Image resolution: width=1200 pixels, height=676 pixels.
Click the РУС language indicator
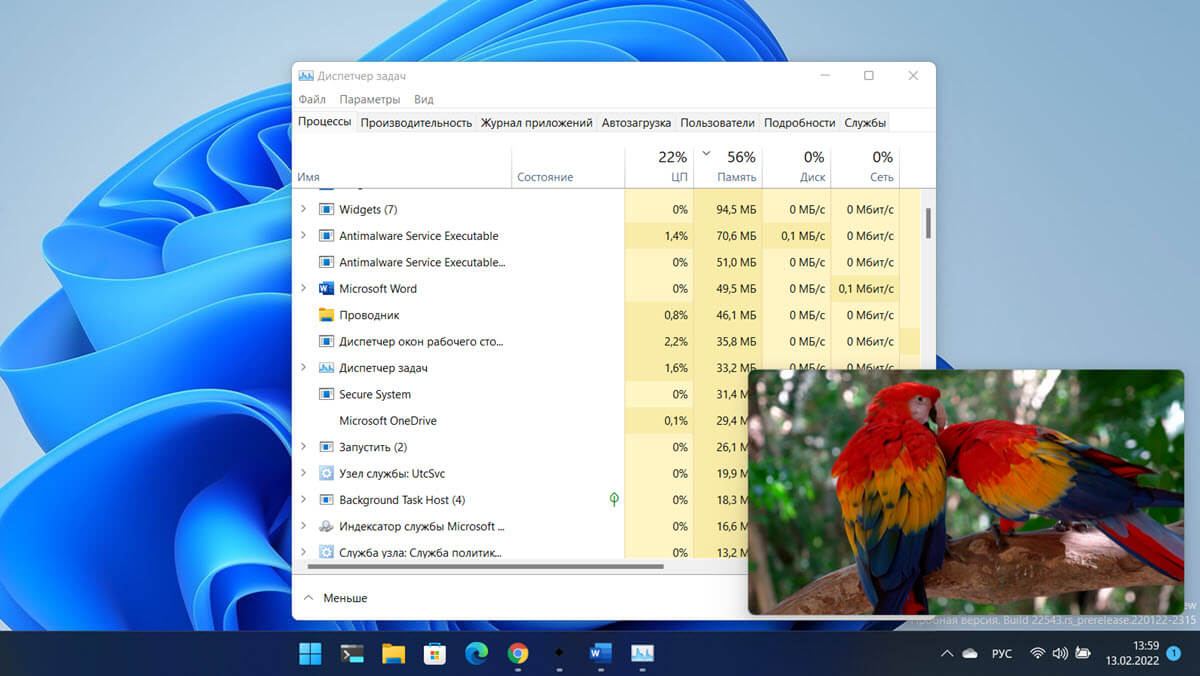[x=1001, y=654]
